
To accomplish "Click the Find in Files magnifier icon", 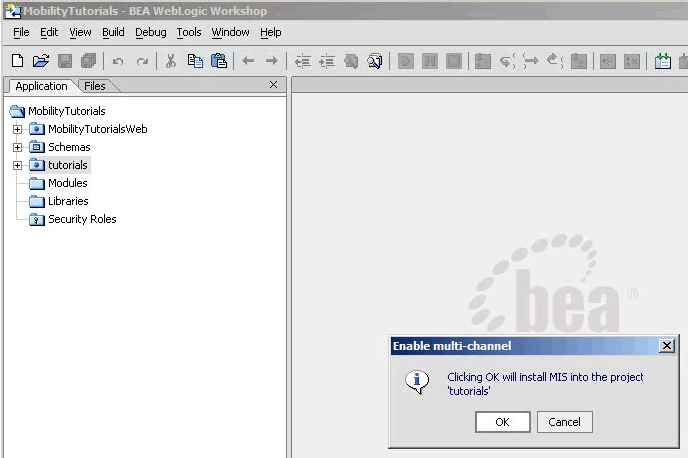I will [x=375, y=61].
